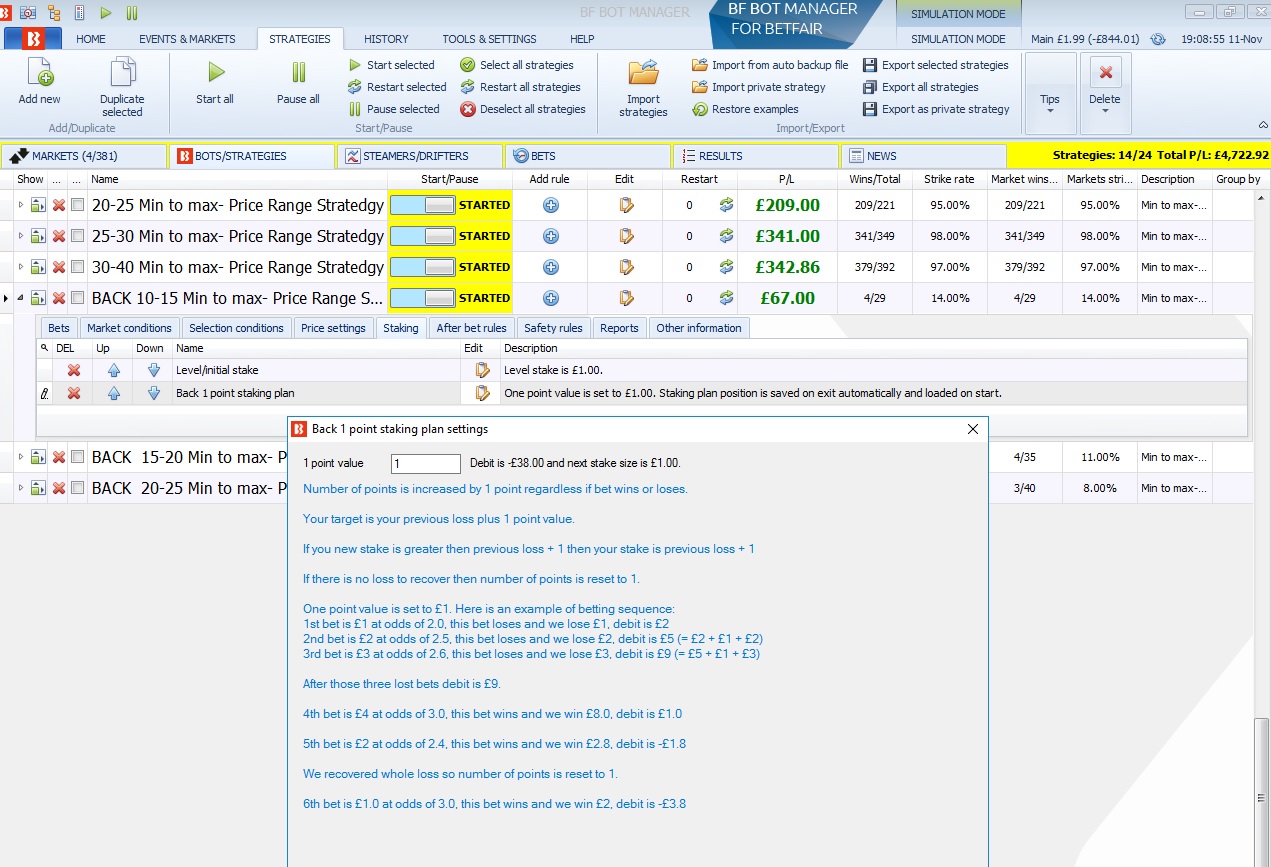The width and height of the screenshot is (1271, 867).
Task: Click Import strategies folder icon
Action: pos(643,73)
